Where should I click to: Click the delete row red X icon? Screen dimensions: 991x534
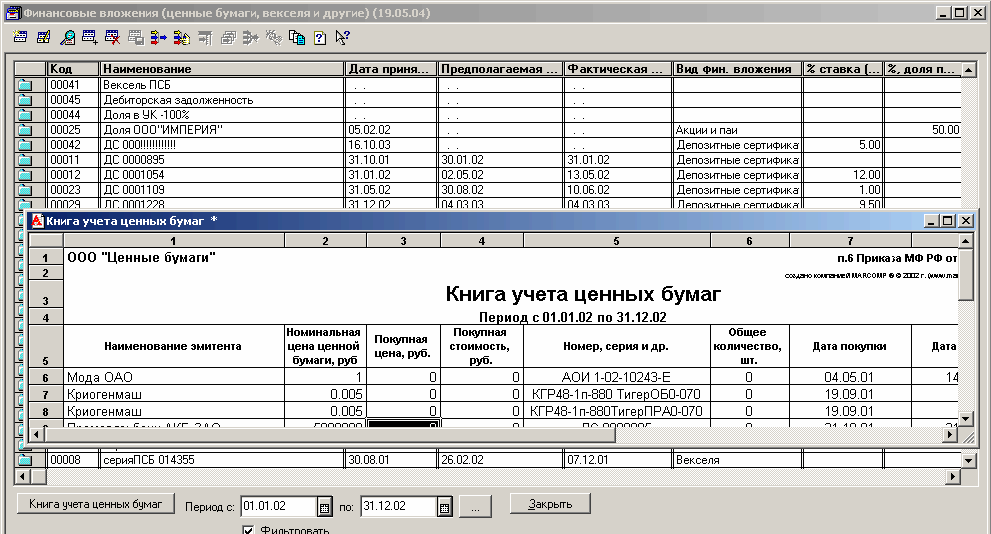[112, 38]
